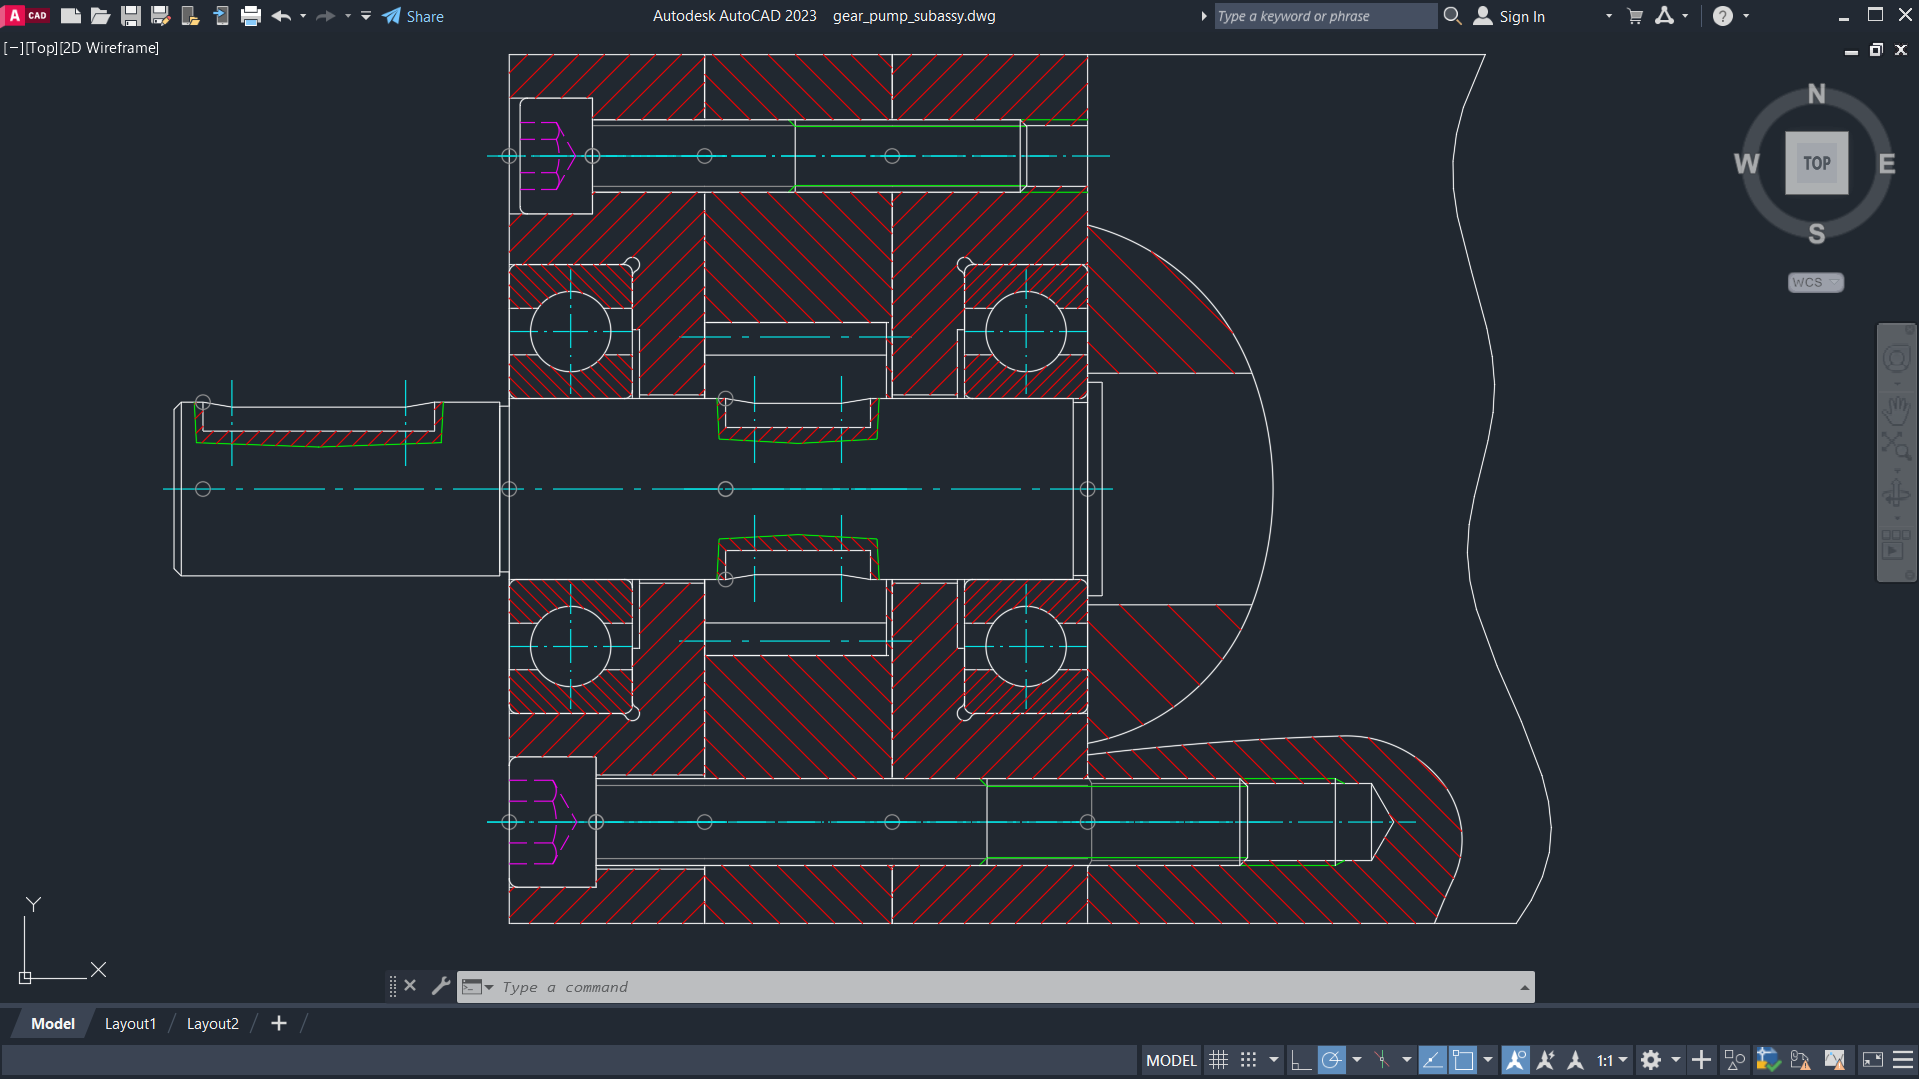The image size is (1919, 1079).
Task: Click the Share button
Action: point(413,16)
